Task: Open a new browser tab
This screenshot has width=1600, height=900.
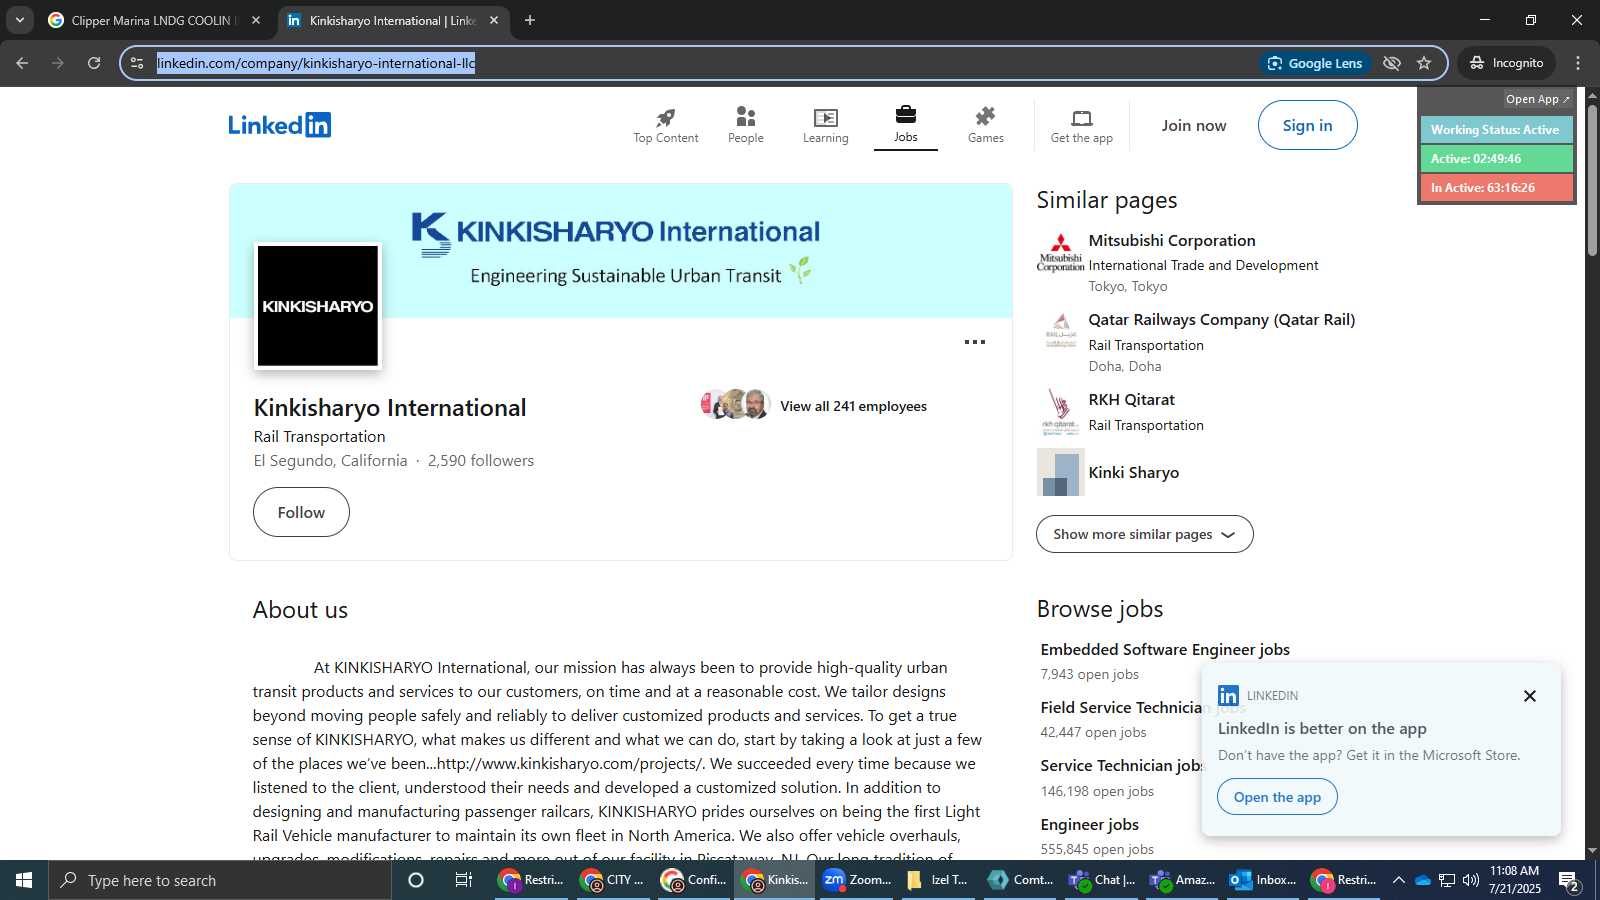Action: [530, 20]
